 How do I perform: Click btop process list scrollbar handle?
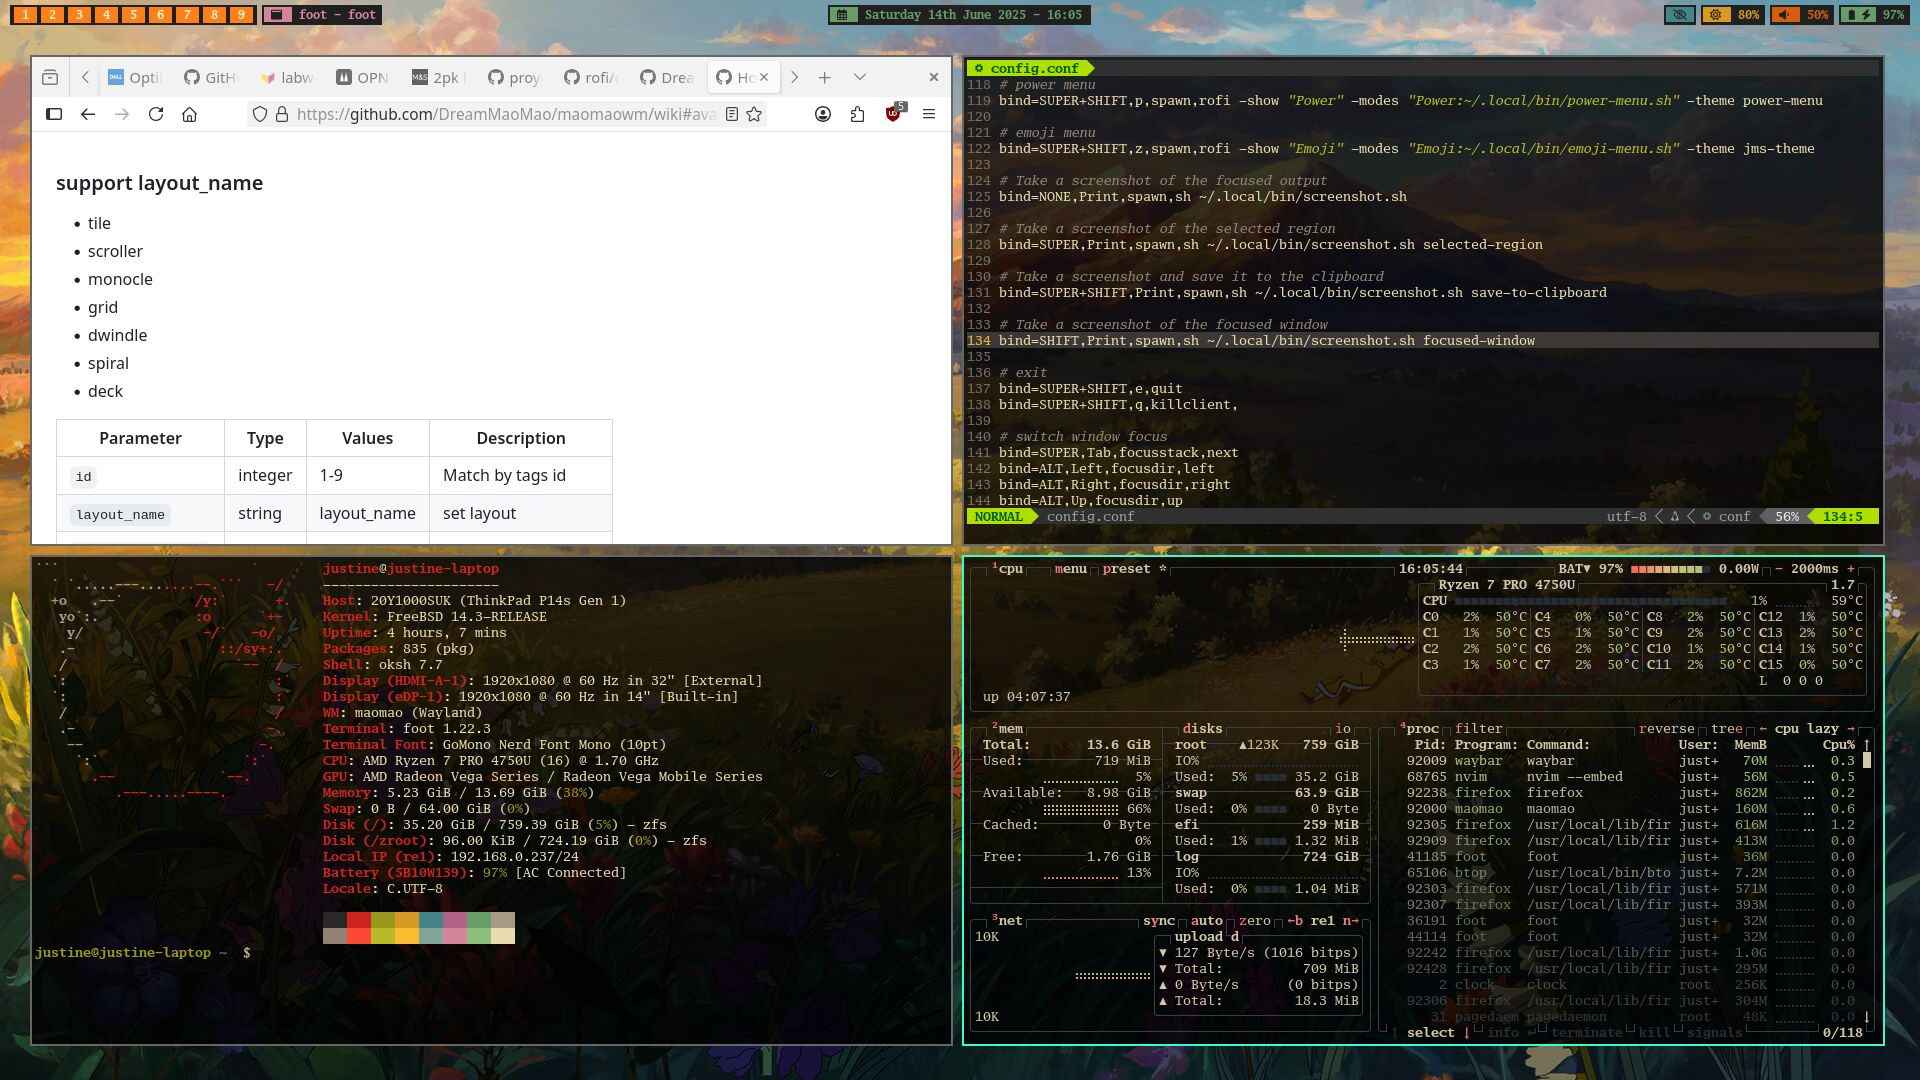pyautogui.click(x=1866, y=760)
